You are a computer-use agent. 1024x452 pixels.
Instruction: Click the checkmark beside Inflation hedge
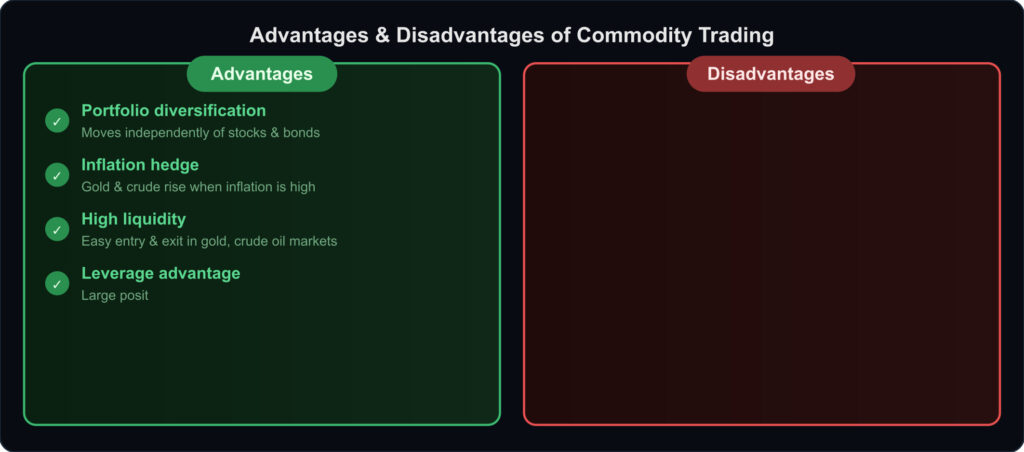pyautogui.click(x=57, y=175)
